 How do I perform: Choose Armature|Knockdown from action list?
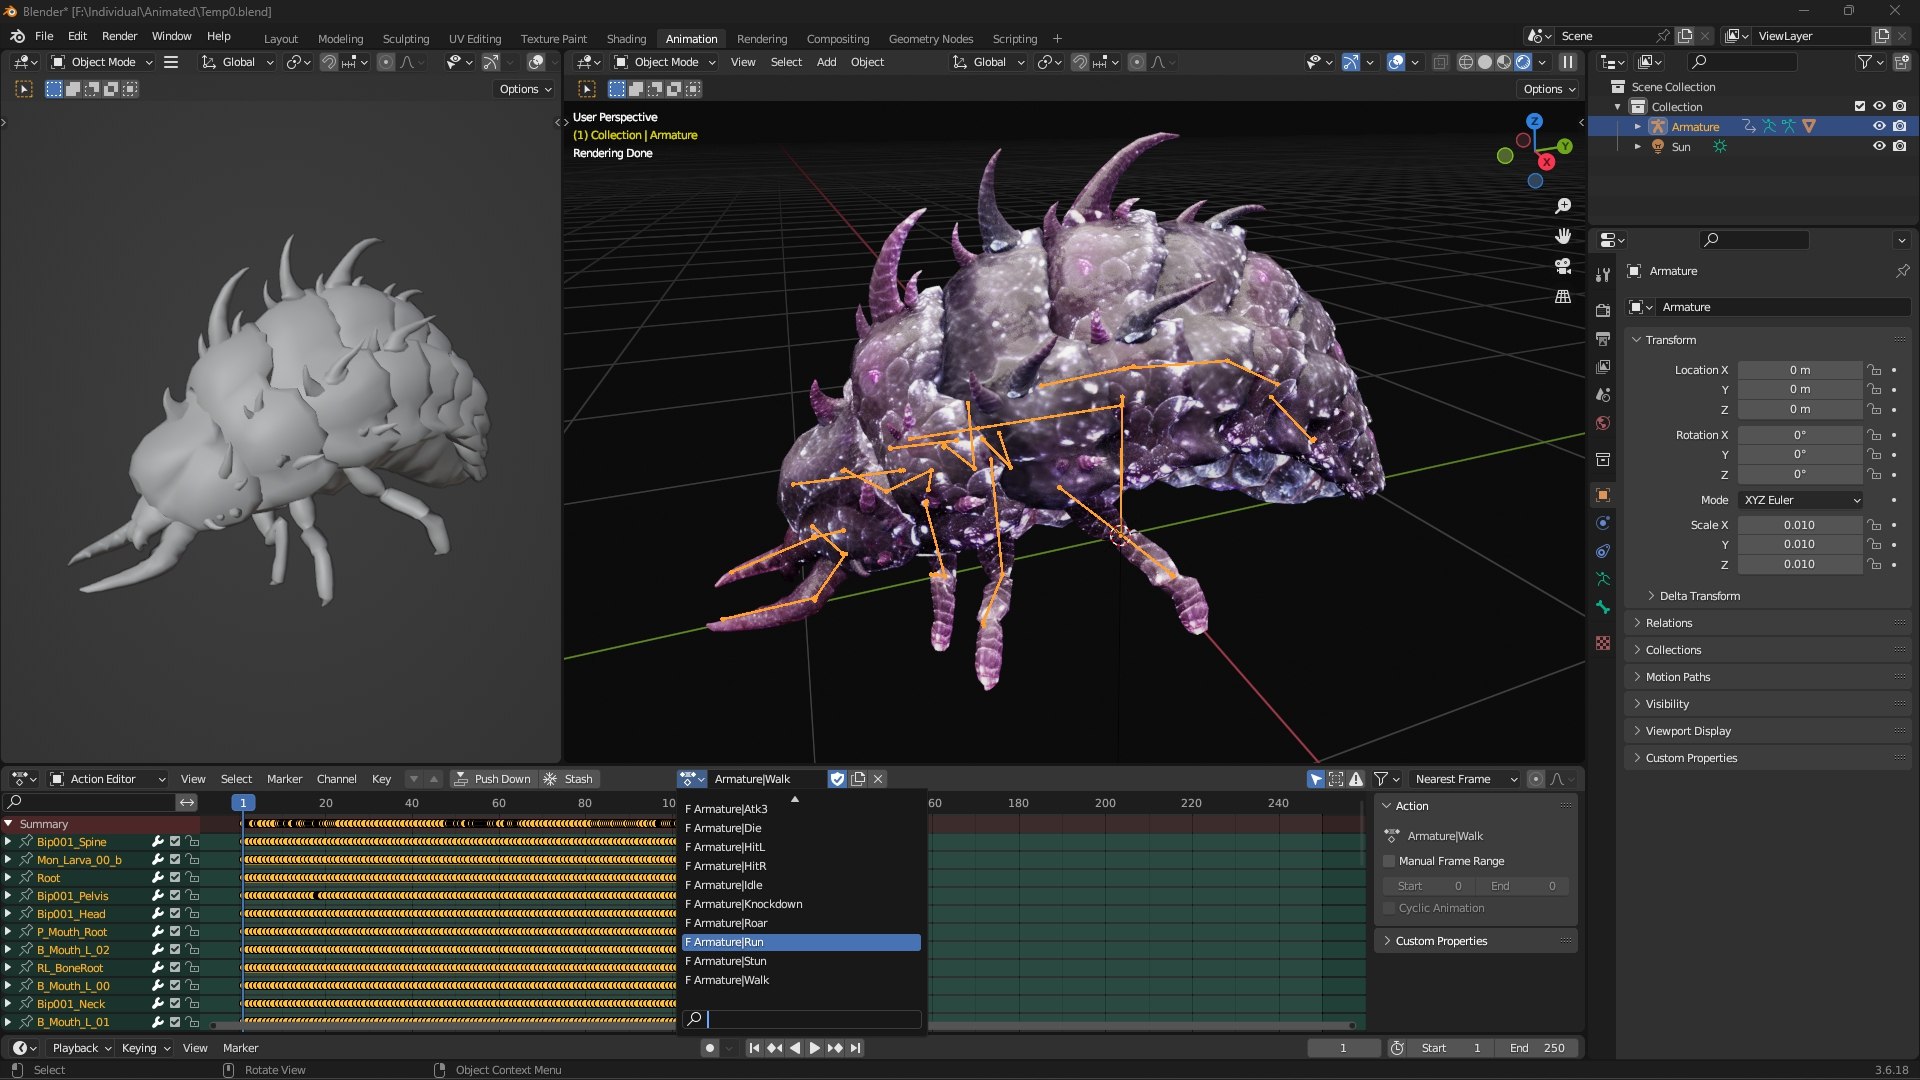pos(801,904)
